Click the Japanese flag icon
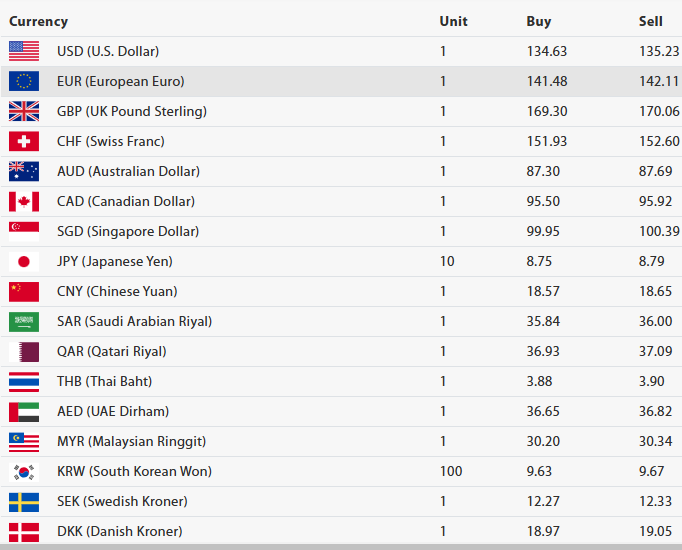Screen dimensions: 682x550 coord(24,261)
